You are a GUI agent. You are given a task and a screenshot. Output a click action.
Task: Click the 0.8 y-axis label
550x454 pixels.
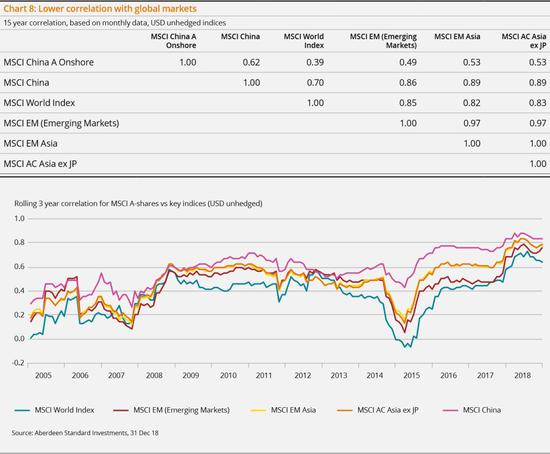click(19, 242)
